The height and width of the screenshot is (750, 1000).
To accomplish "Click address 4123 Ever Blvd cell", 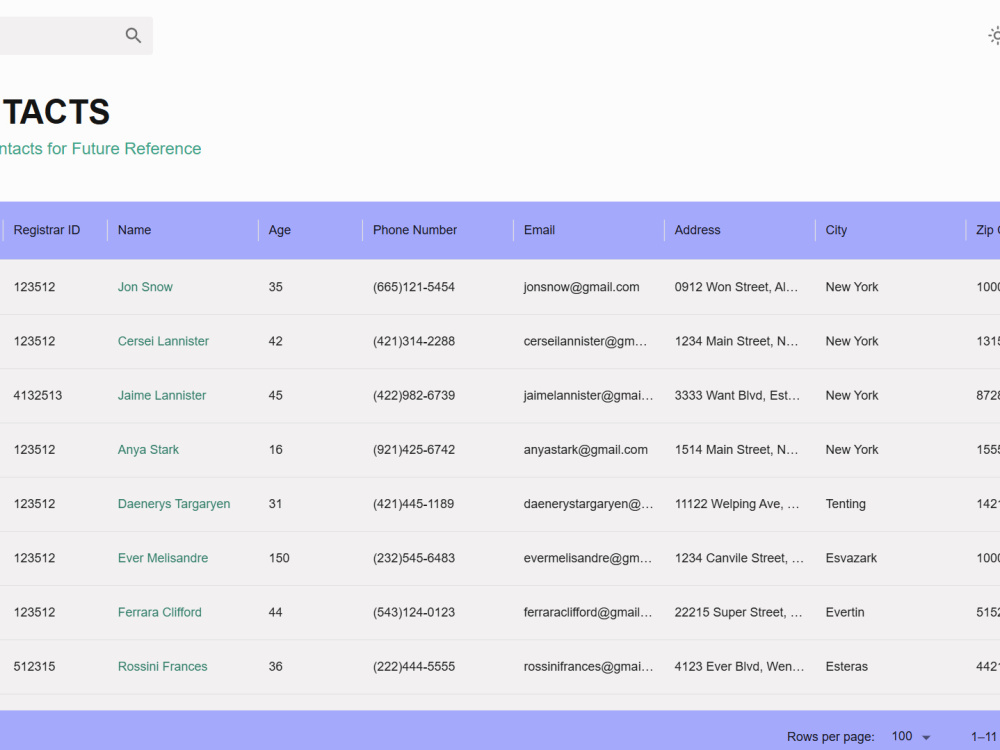I will tap(740, 666).
